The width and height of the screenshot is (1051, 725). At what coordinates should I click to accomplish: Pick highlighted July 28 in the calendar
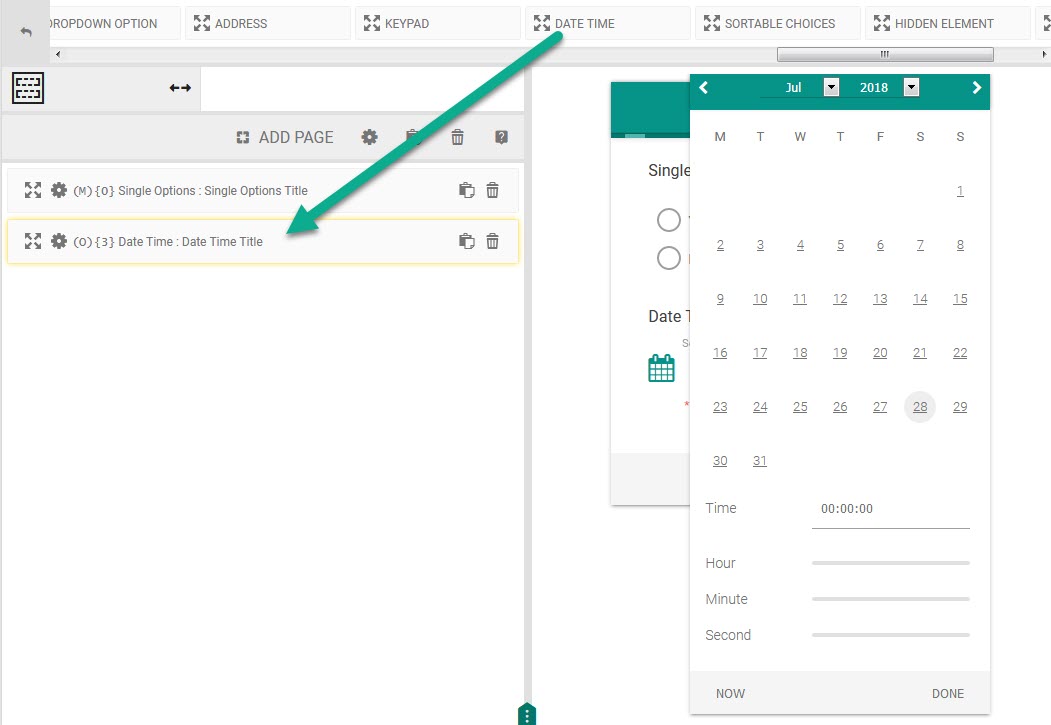coord(920,407)
